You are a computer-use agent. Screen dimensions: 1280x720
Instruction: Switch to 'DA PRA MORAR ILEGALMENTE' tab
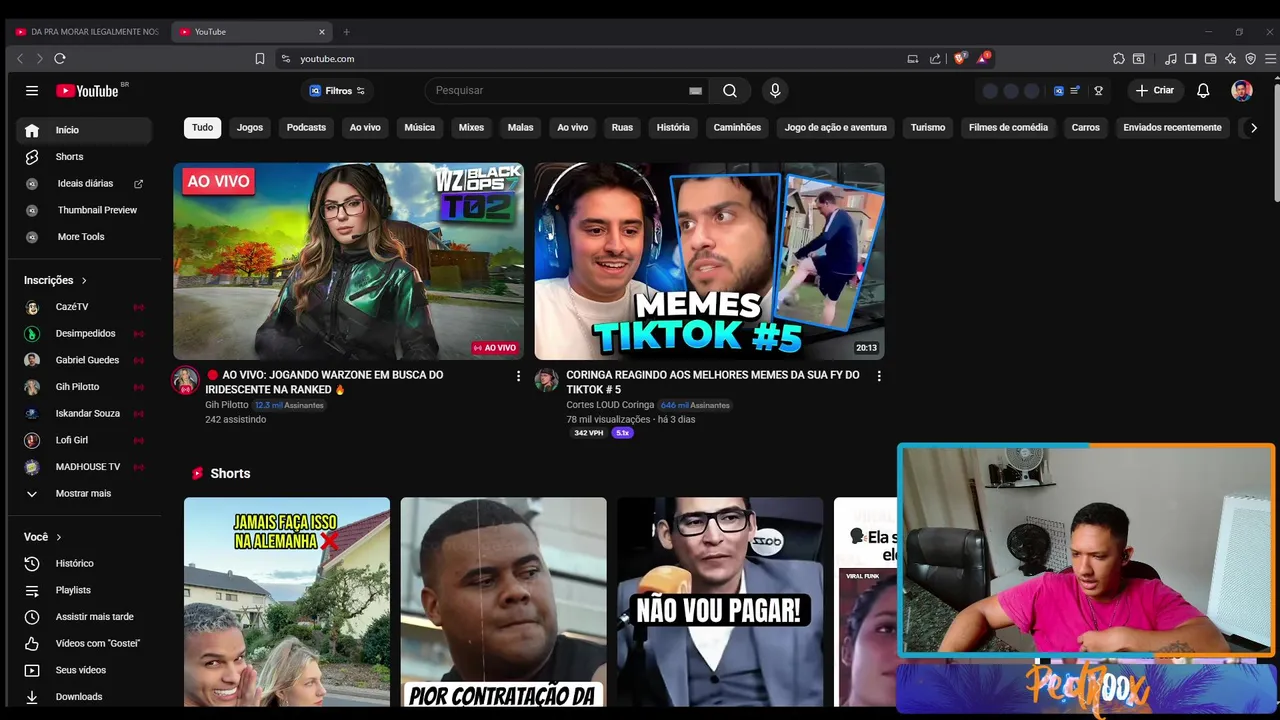[88, 32]
